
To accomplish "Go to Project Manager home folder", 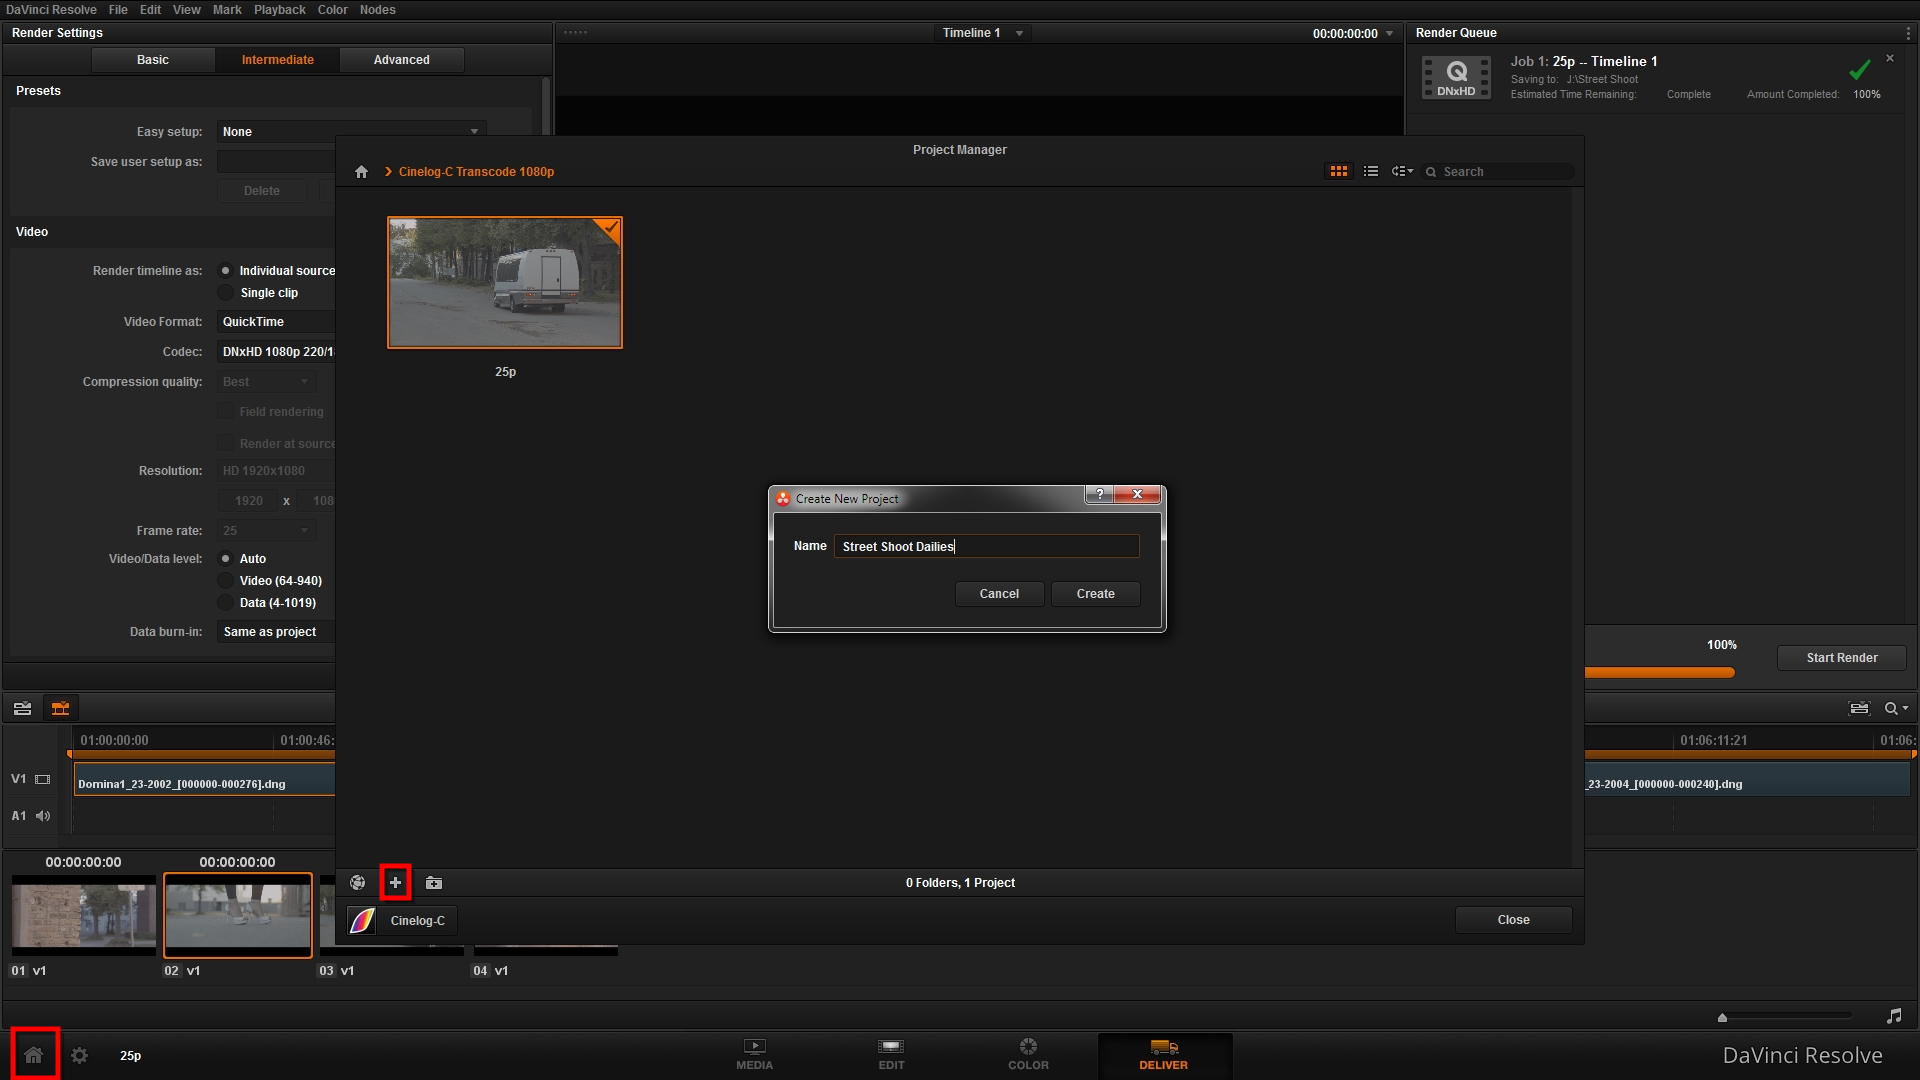I will pos(361,172).
